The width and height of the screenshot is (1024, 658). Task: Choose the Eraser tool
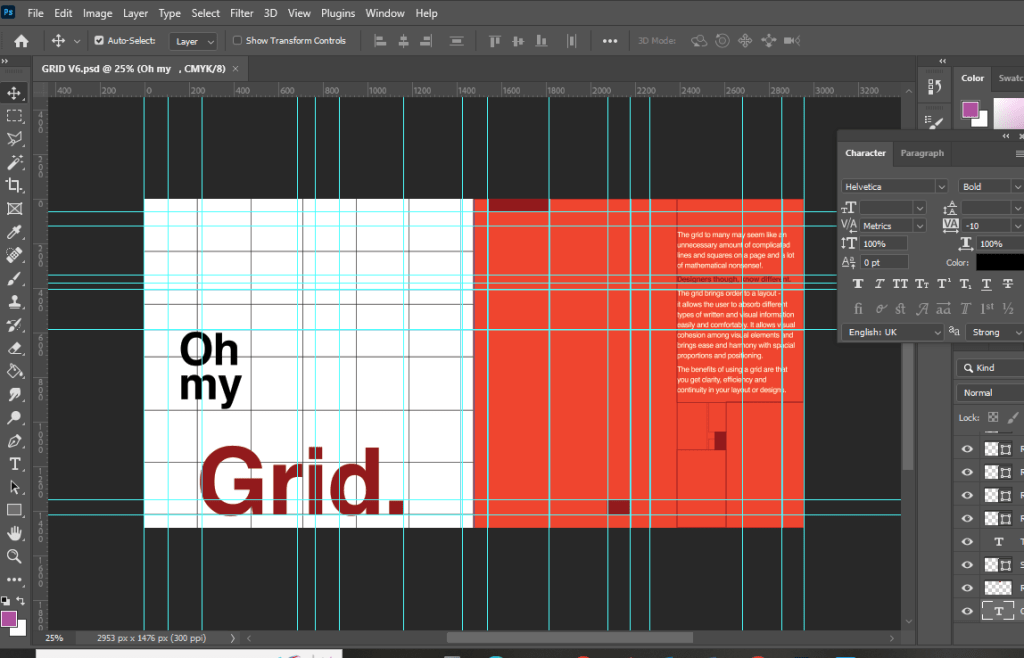click(x=14, y=348)
